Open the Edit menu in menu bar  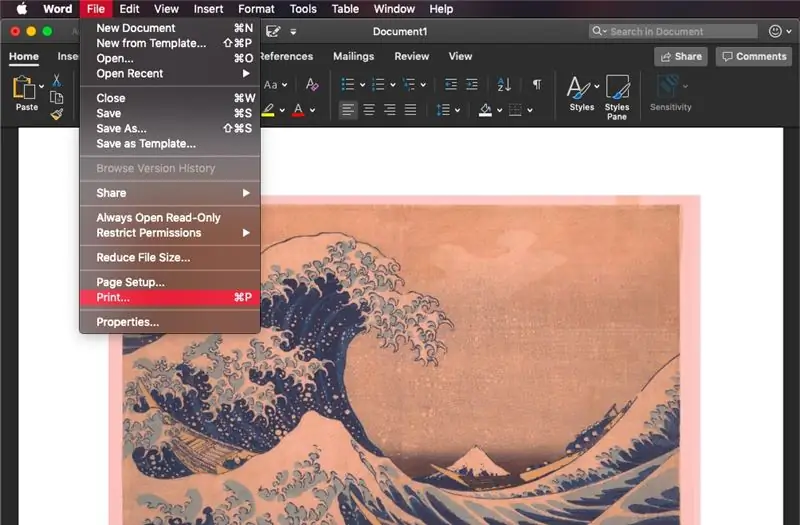tap(129, 9)
